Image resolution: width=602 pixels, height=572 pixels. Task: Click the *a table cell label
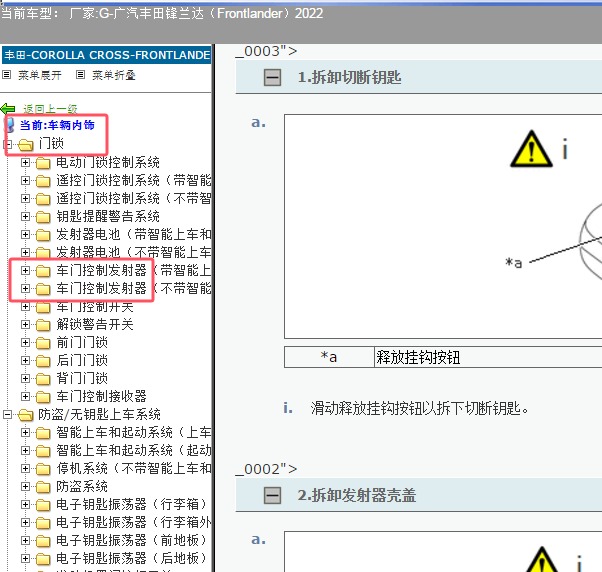pyautogui.click(x=329, y=357)
